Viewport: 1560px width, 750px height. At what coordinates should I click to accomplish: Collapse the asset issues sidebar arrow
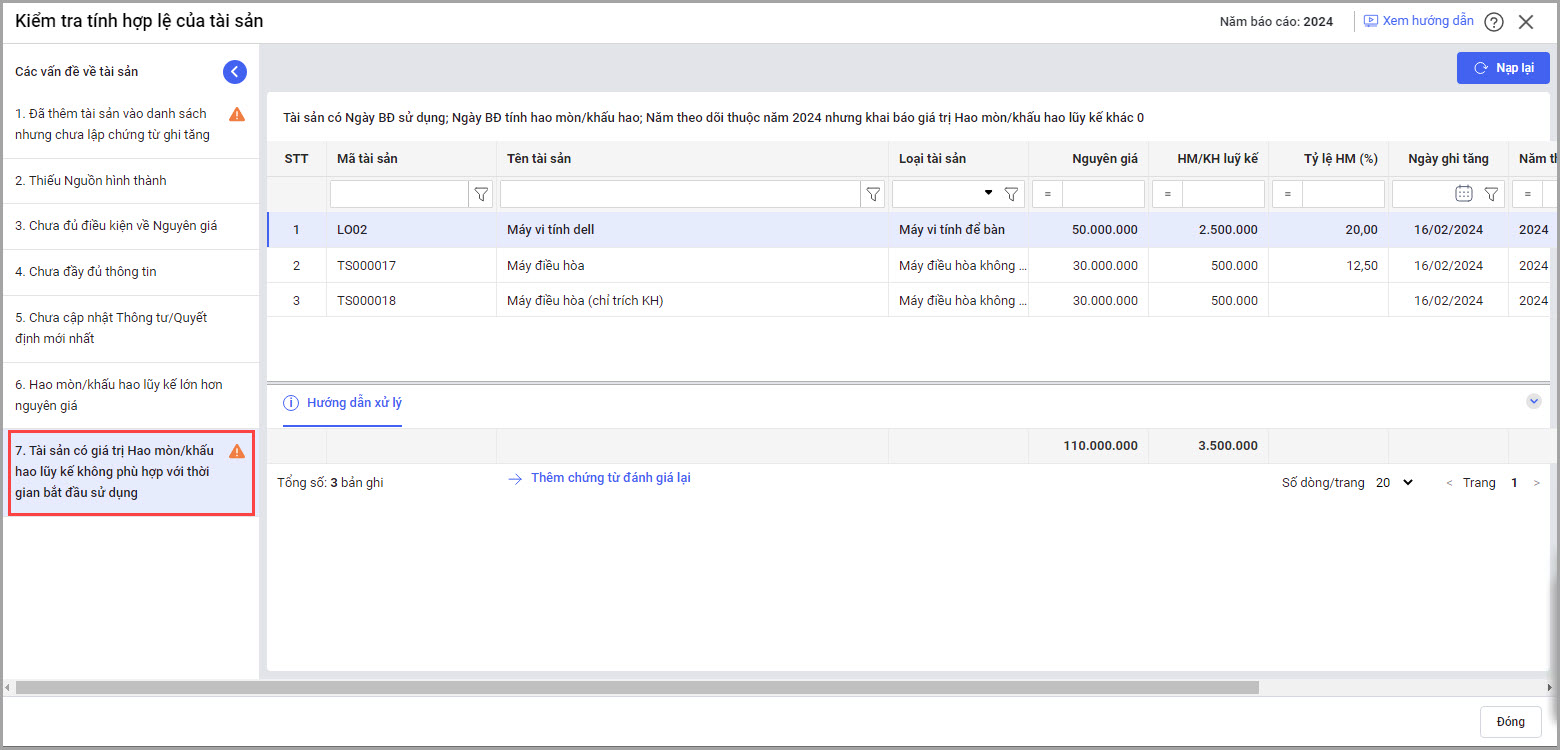point(235,71)
